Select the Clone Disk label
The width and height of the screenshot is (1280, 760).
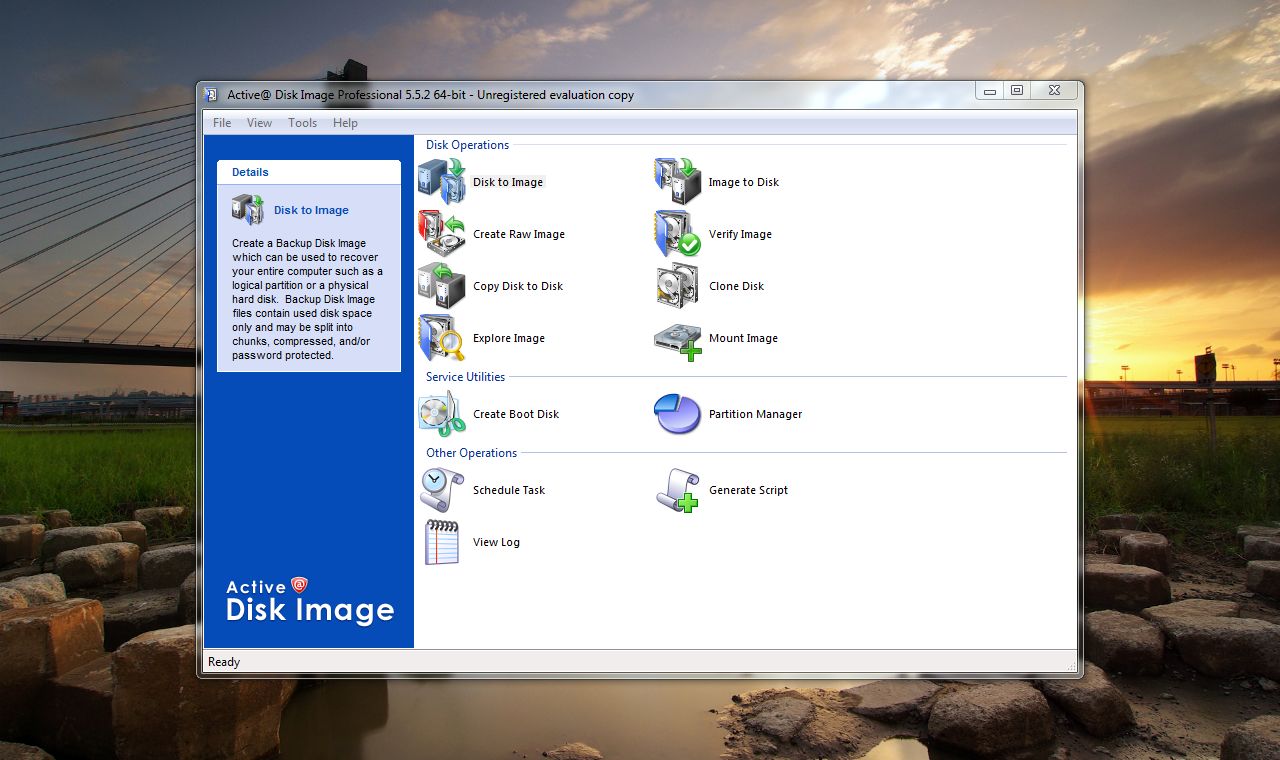pyautogui.click(x=737, y=286)
